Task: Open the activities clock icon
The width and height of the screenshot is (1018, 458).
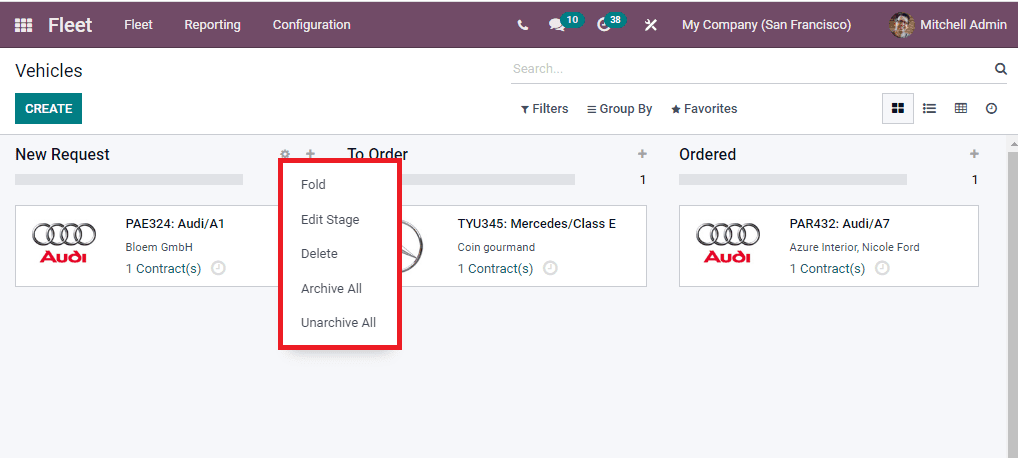Action: click(603, 25)
